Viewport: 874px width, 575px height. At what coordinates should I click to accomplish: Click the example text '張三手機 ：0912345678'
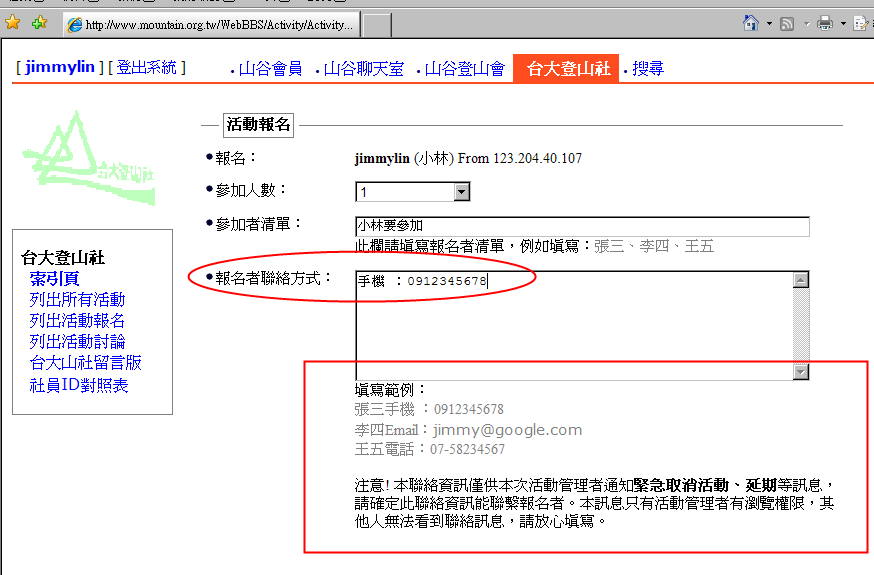[429, 410]
